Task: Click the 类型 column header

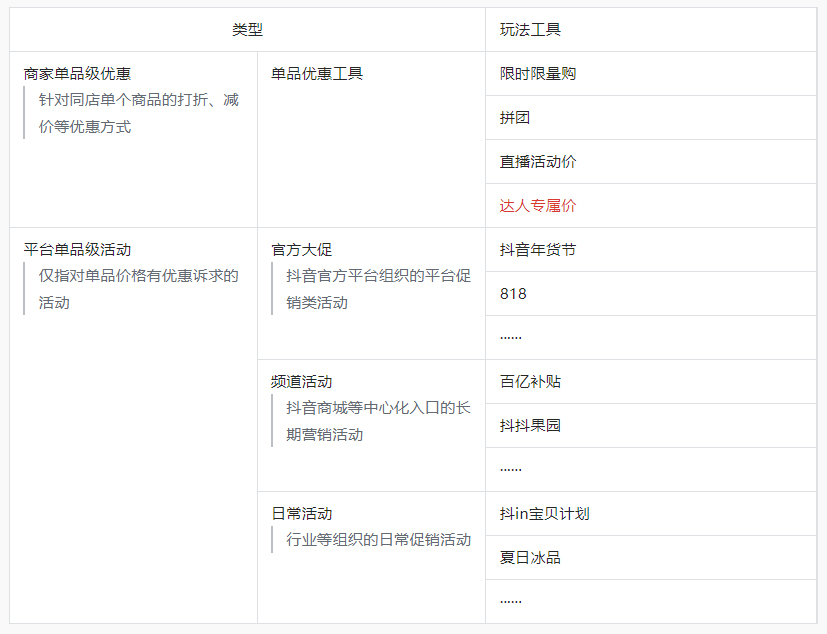Action: [x=247, y=30]
